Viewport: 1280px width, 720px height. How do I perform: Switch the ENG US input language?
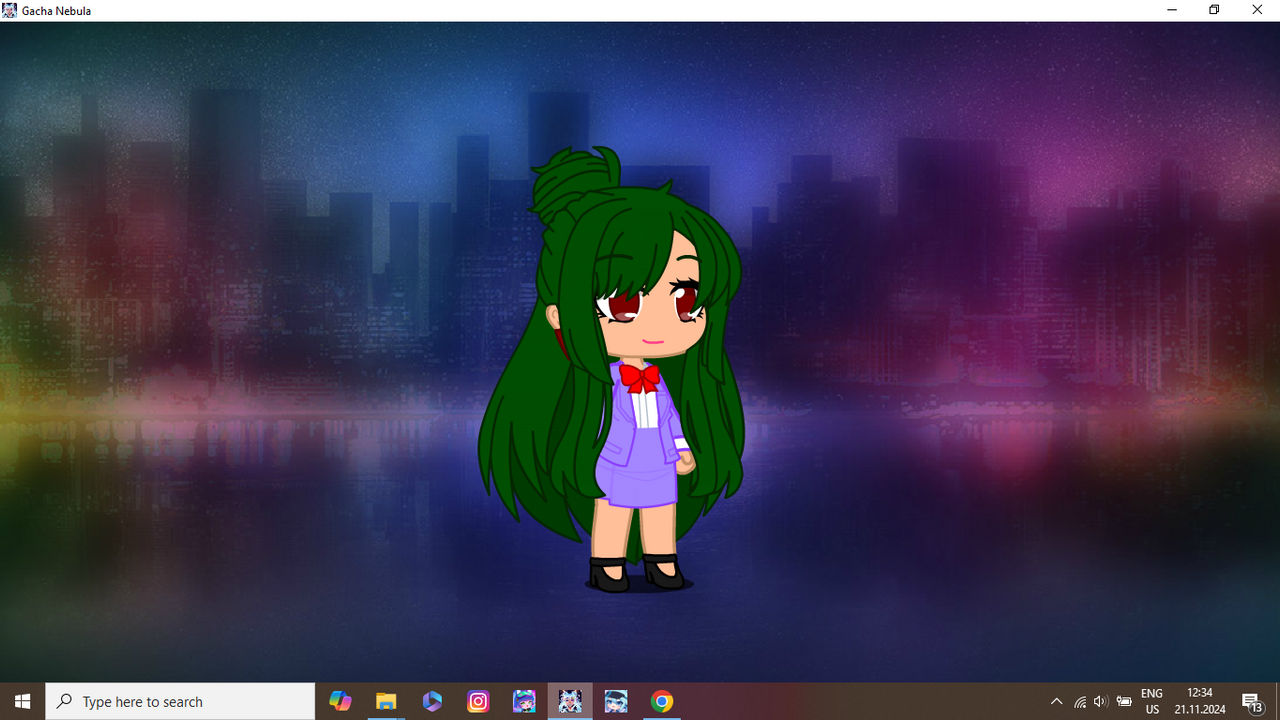coord(1152,701)
